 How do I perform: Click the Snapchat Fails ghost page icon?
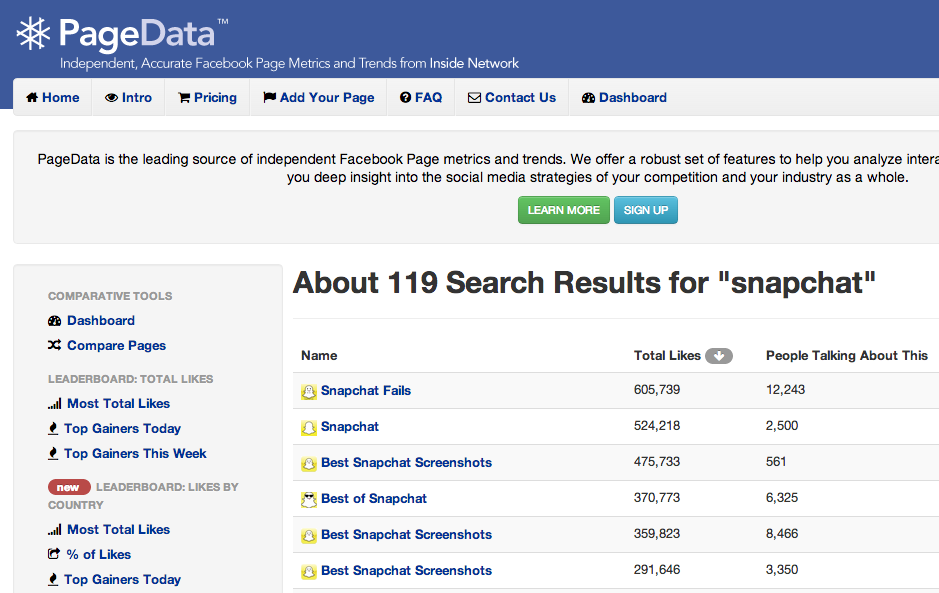click(309, 392)
